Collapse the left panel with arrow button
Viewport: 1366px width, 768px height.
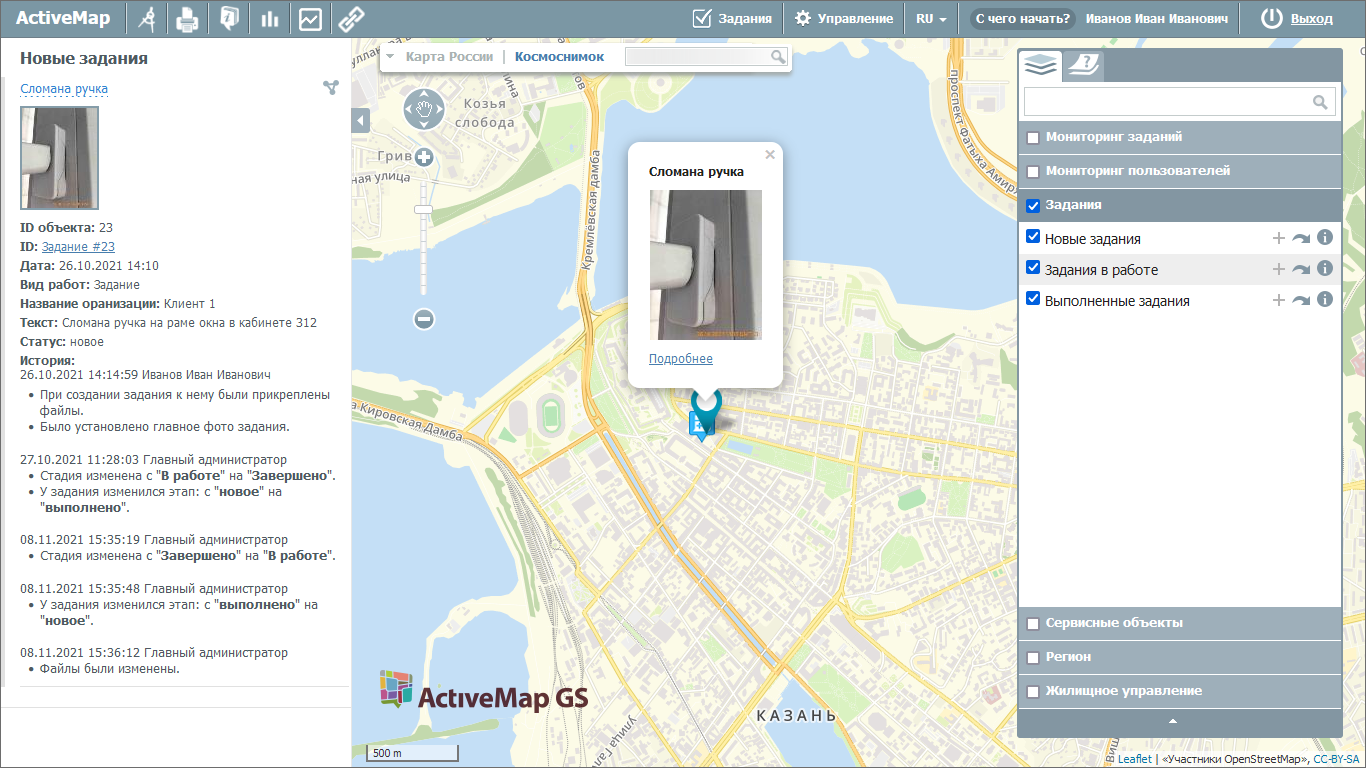361,121
